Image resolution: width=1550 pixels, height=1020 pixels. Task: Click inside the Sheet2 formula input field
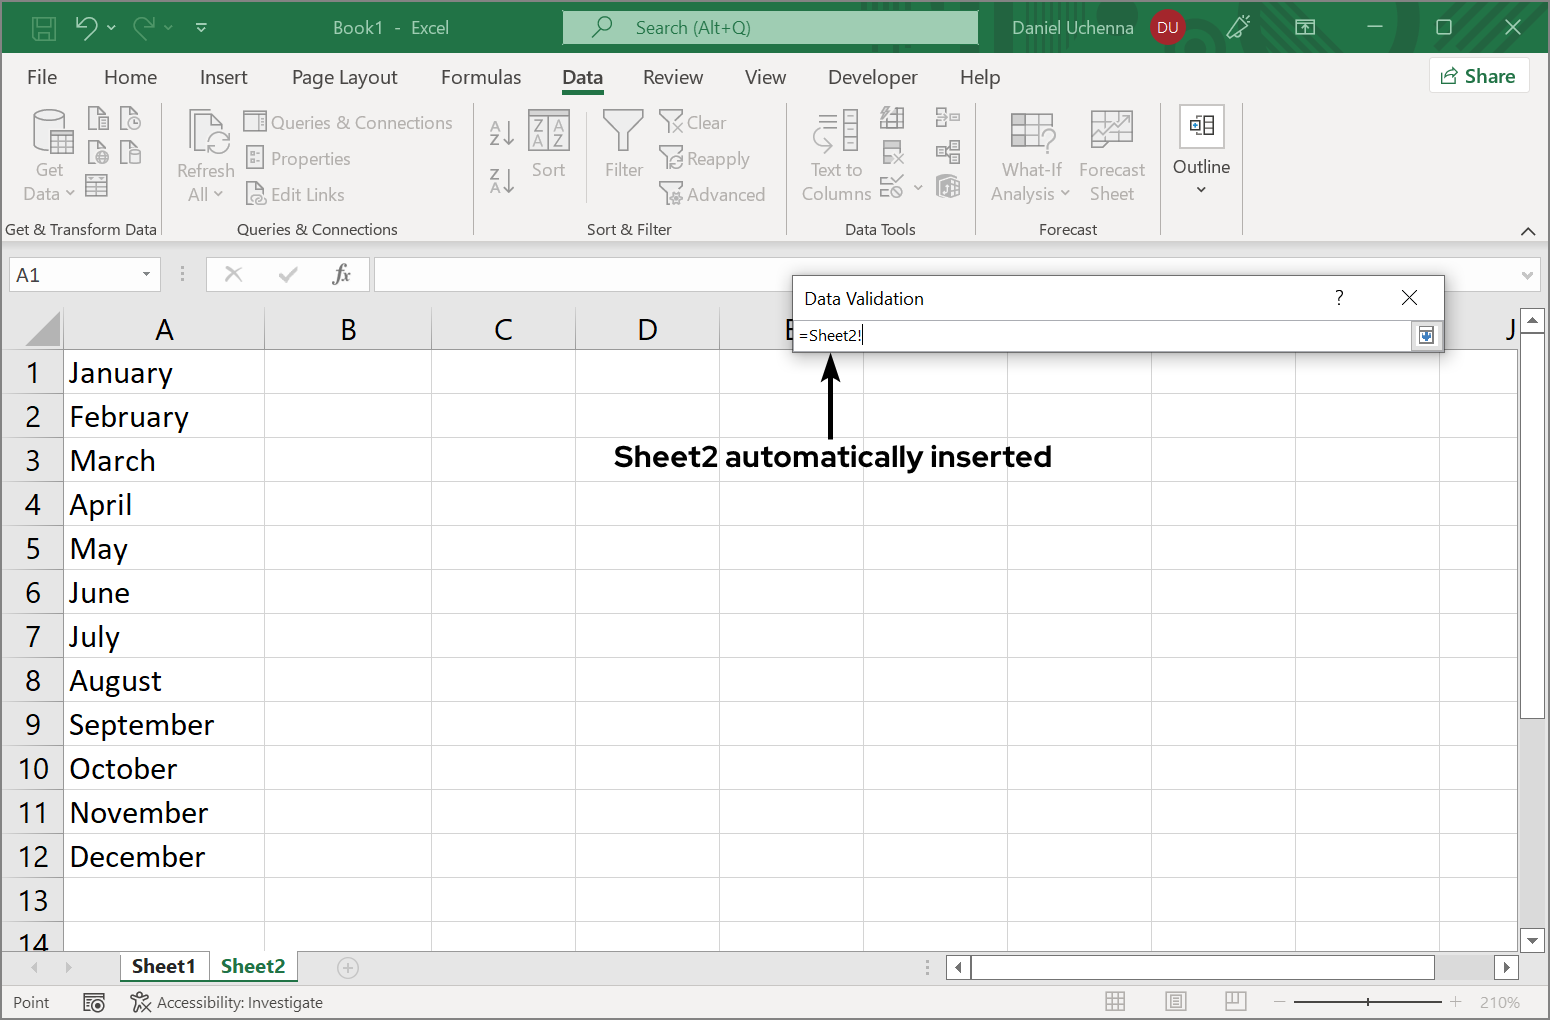(1100, 335)
